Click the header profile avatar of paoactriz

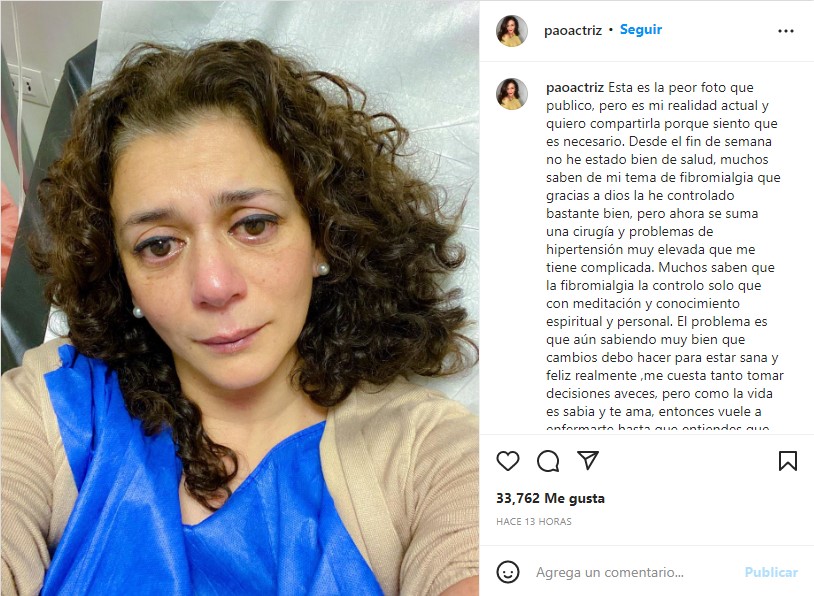point(512,31)
